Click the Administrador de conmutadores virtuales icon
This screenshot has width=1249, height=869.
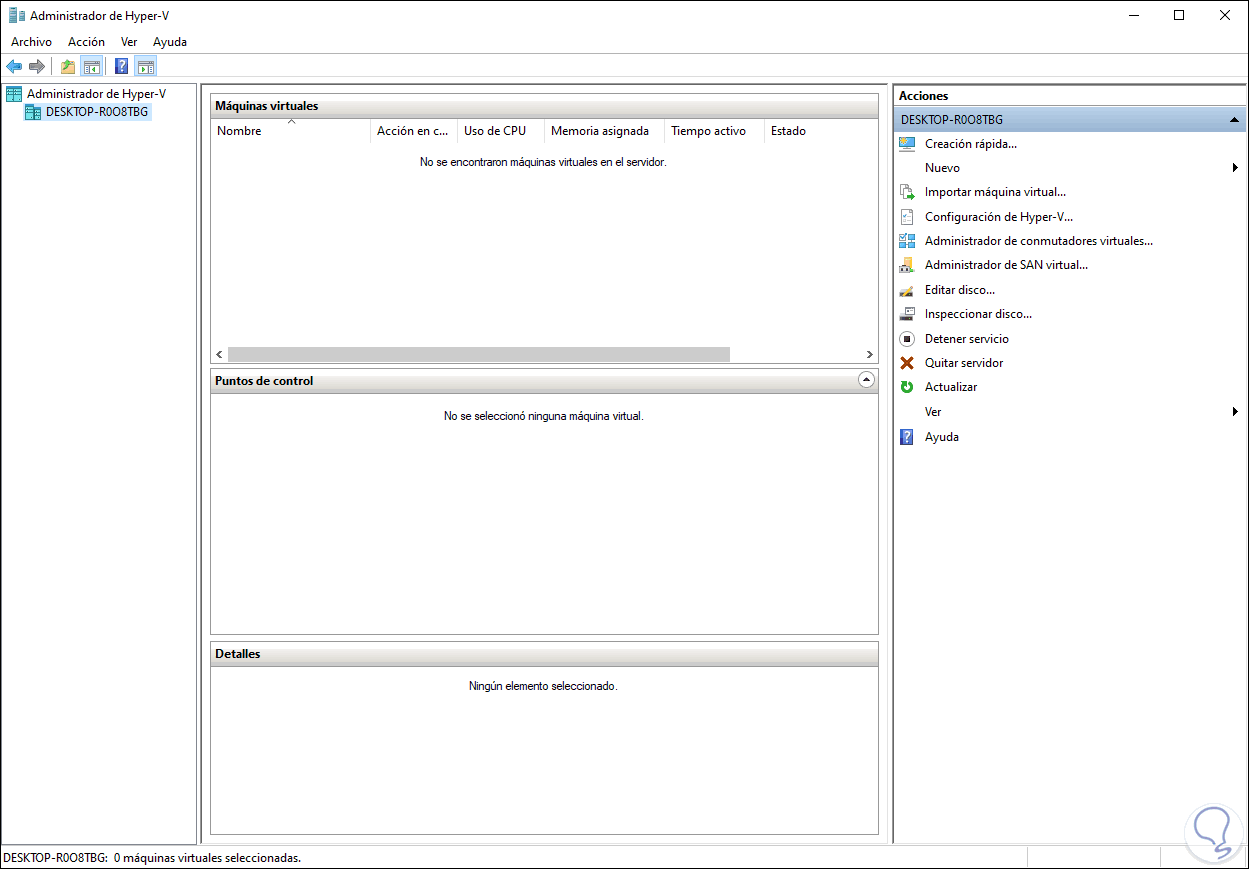(x=907, y=241)
